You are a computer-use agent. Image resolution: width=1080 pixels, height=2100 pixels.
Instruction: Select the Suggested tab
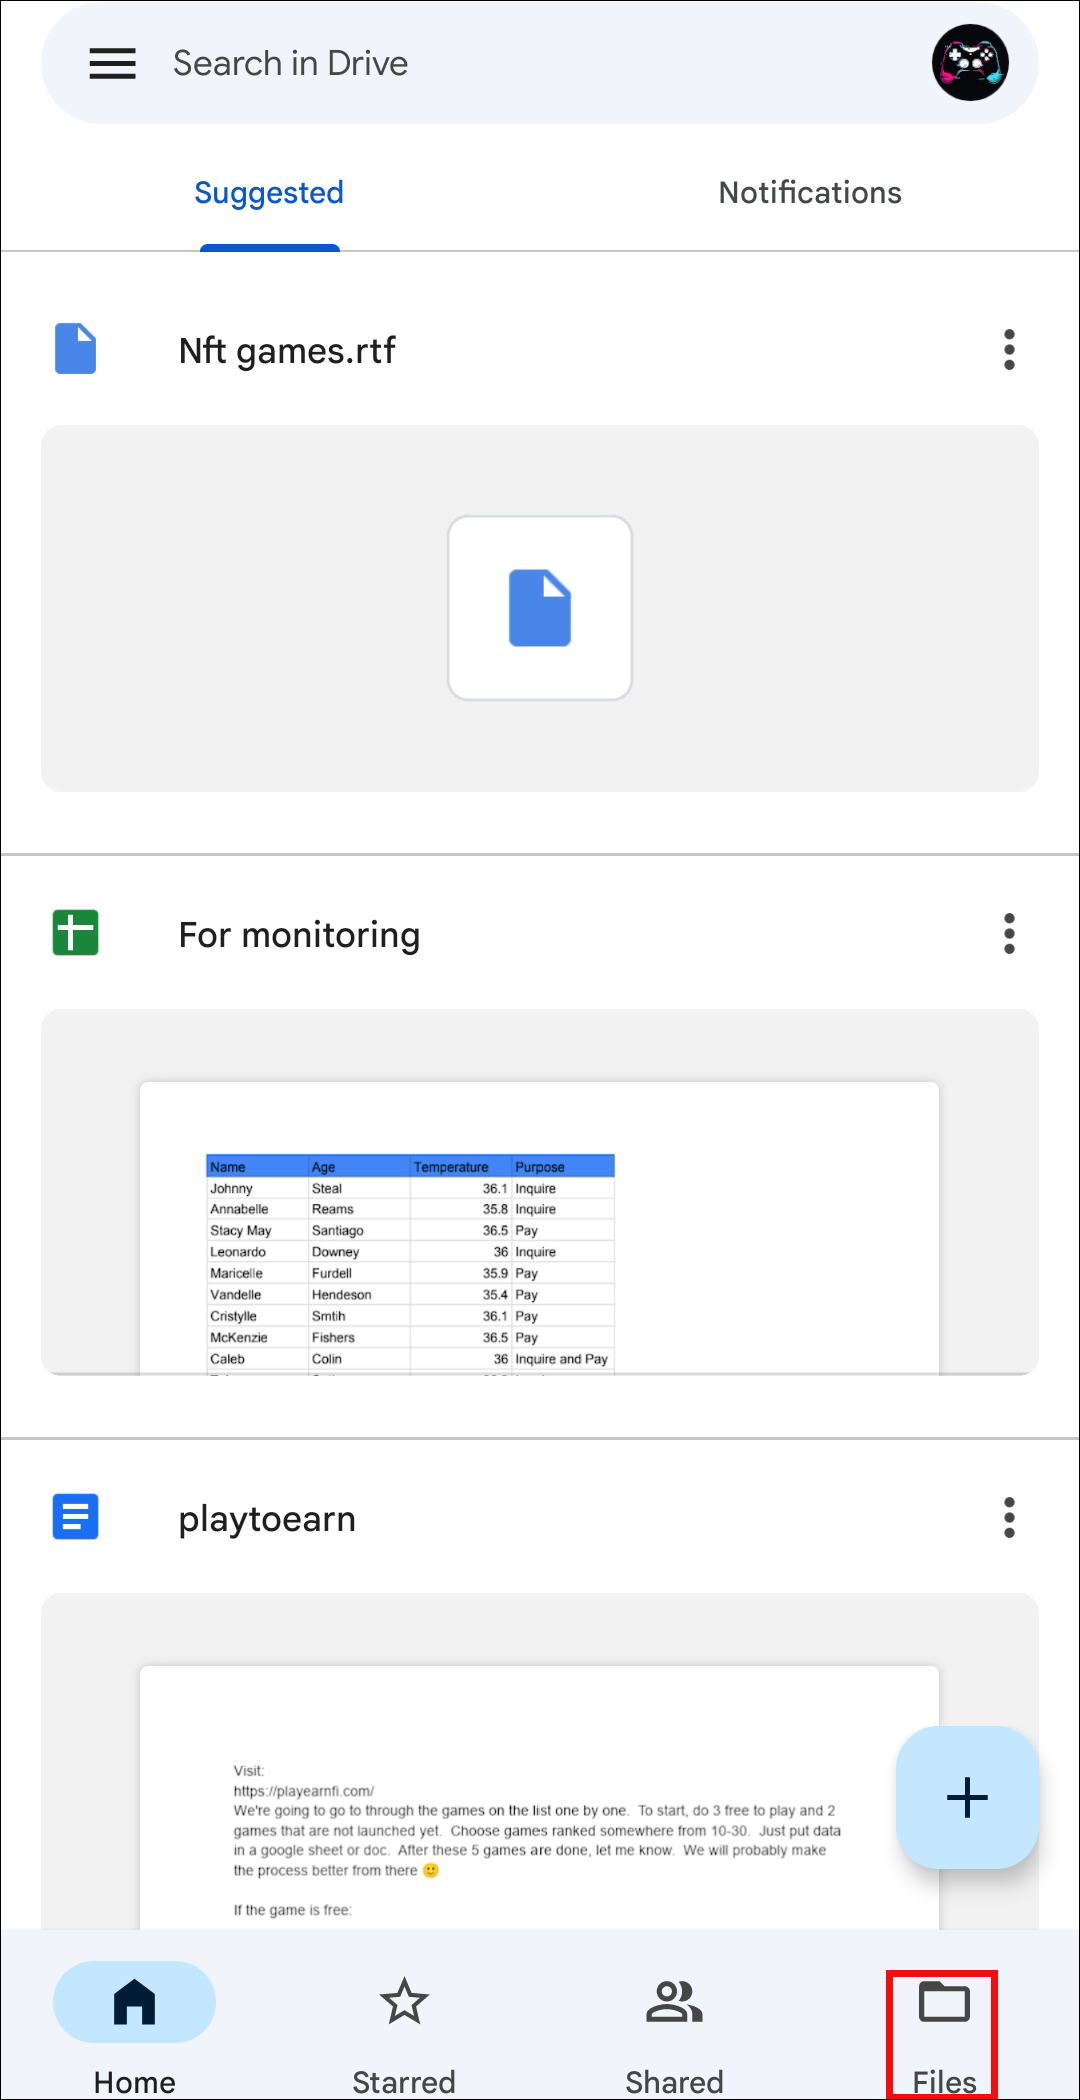pyautogui.click(x=269, y=193)
